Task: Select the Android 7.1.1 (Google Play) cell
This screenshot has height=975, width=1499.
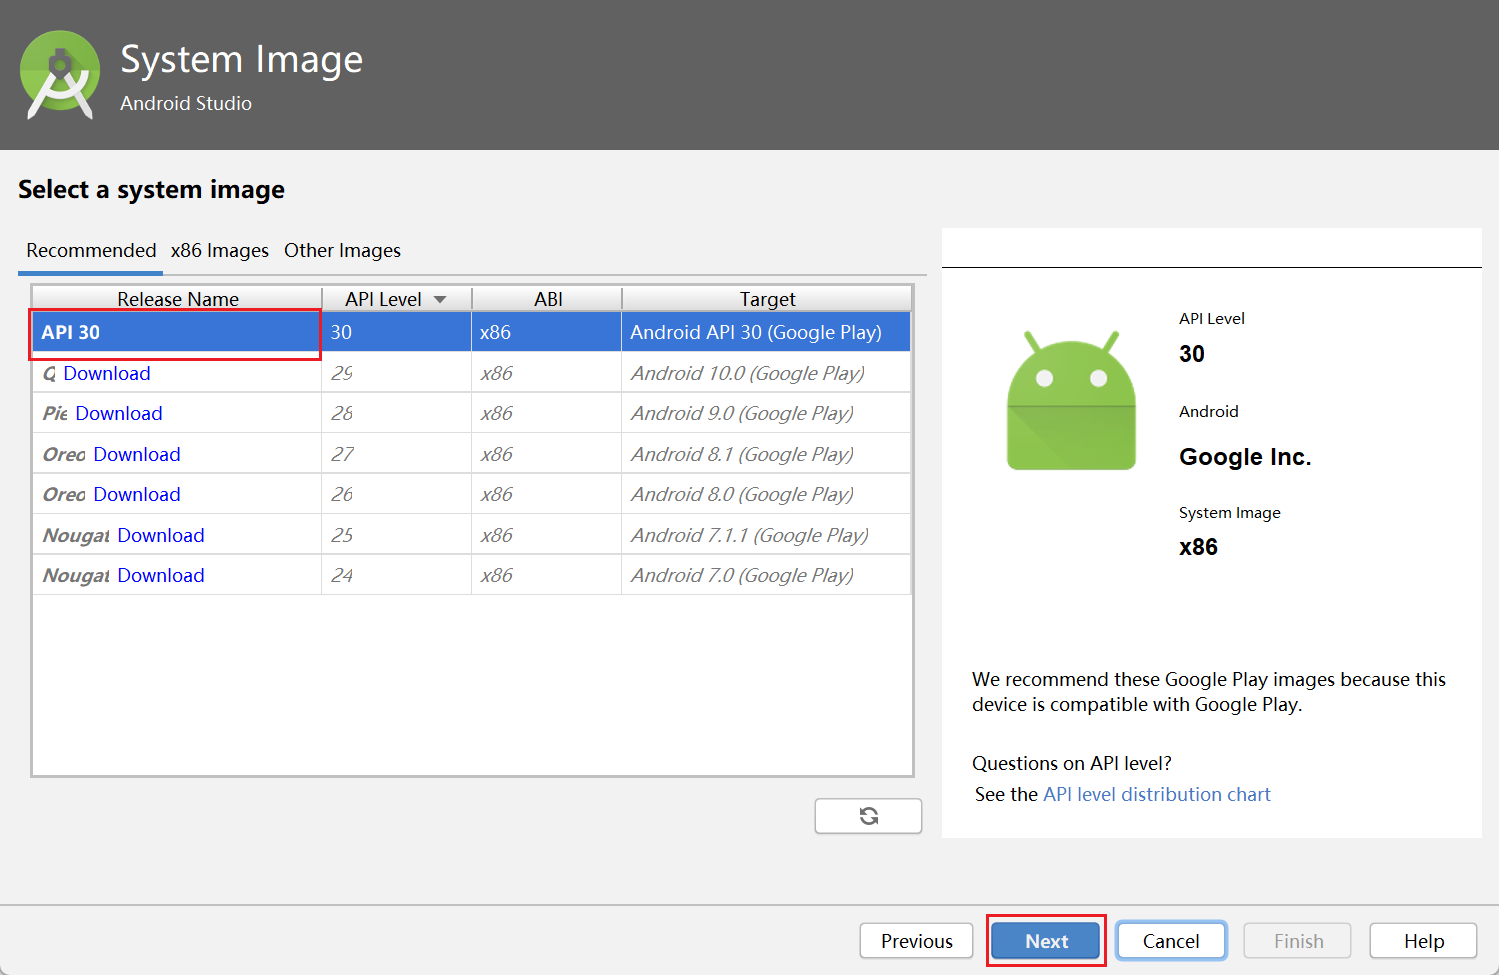Action: (766, 535)
